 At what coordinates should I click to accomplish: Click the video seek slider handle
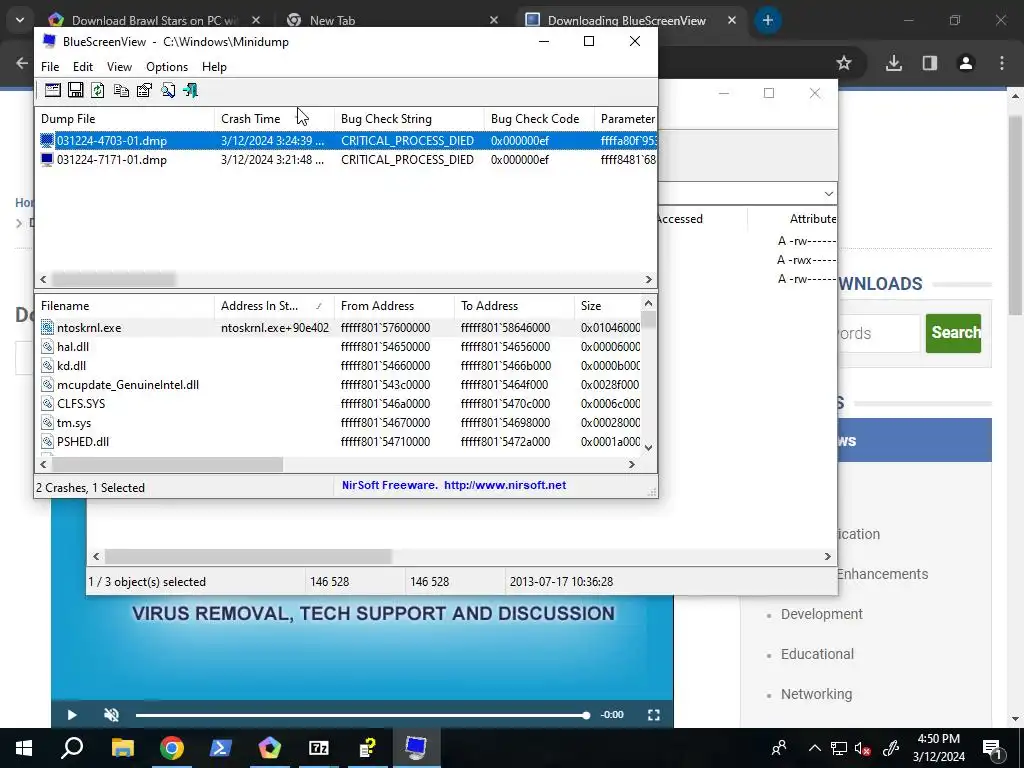point(586,715)
